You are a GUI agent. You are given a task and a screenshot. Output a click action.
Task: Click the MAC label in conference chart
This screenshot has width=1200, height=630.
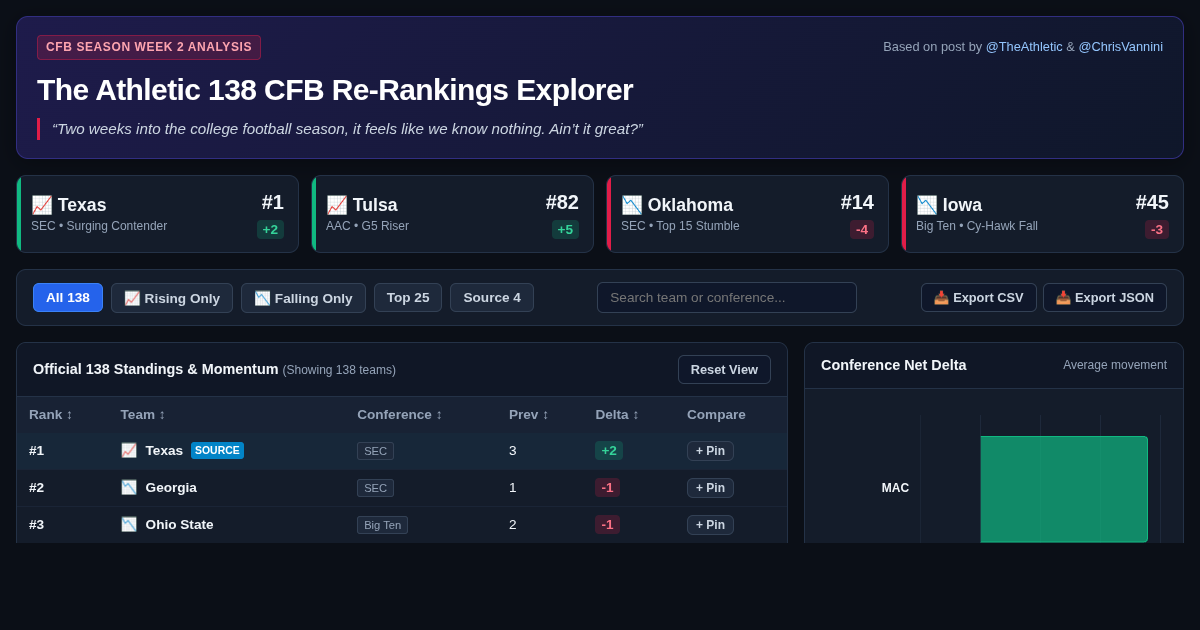tap(895, 488)
